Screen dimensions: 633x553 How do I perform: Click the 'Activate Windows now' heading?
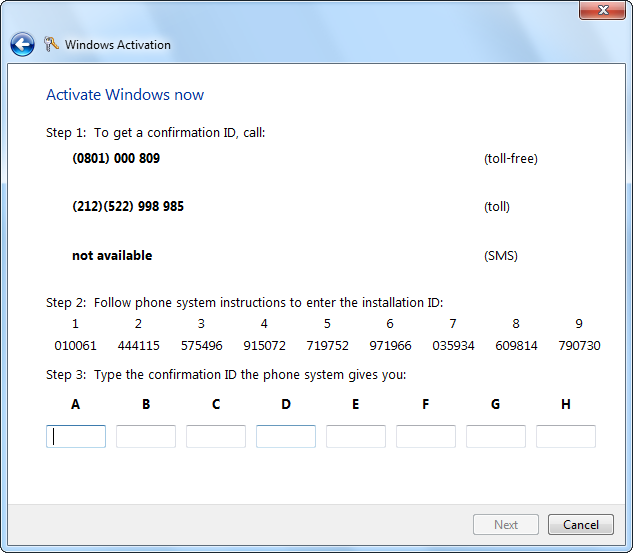click(125, 95)
